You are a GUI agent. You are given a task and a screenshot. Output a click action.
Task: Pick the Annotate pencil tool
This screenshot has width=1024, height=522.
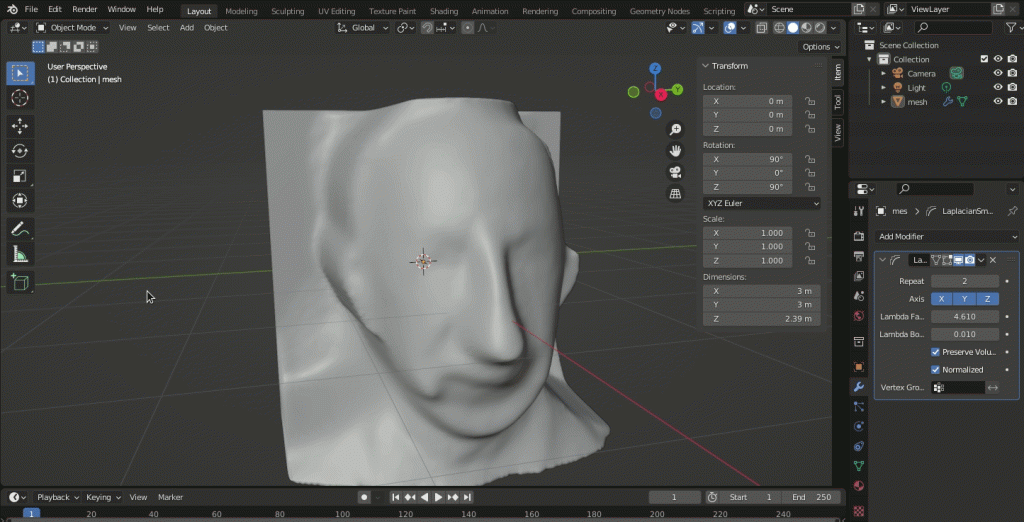(x=20, y=229)
